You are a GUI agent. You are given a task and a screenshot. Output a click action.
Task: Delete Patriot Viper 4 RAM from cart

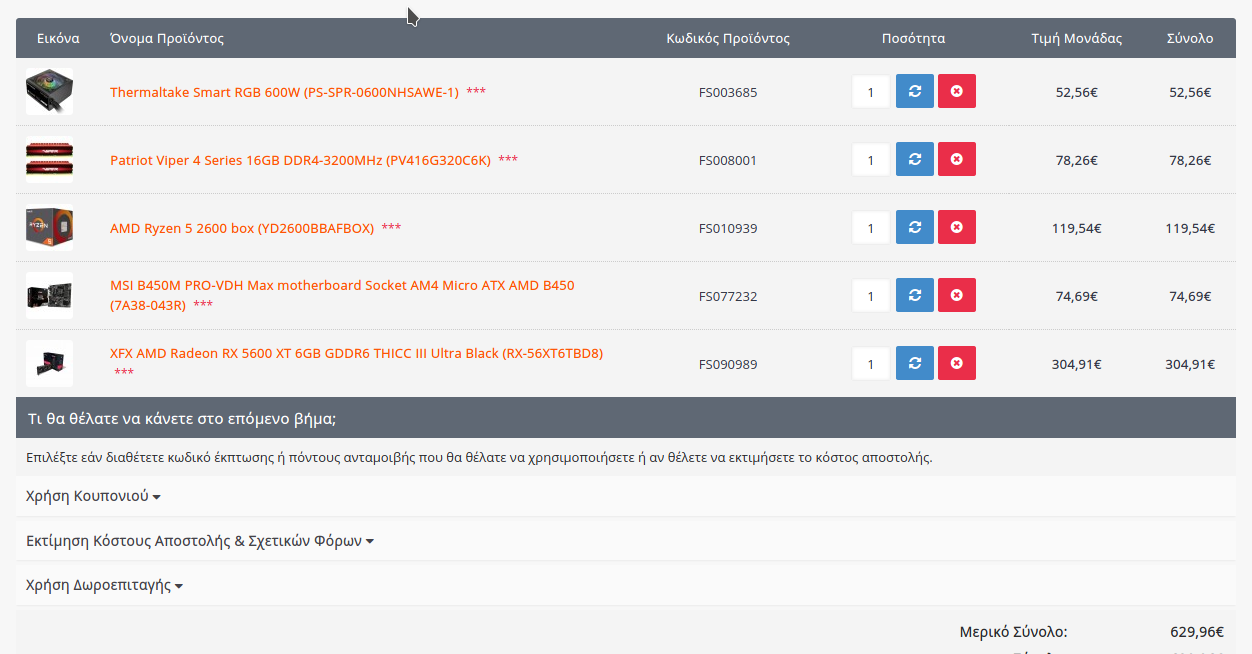click(956, 159)
